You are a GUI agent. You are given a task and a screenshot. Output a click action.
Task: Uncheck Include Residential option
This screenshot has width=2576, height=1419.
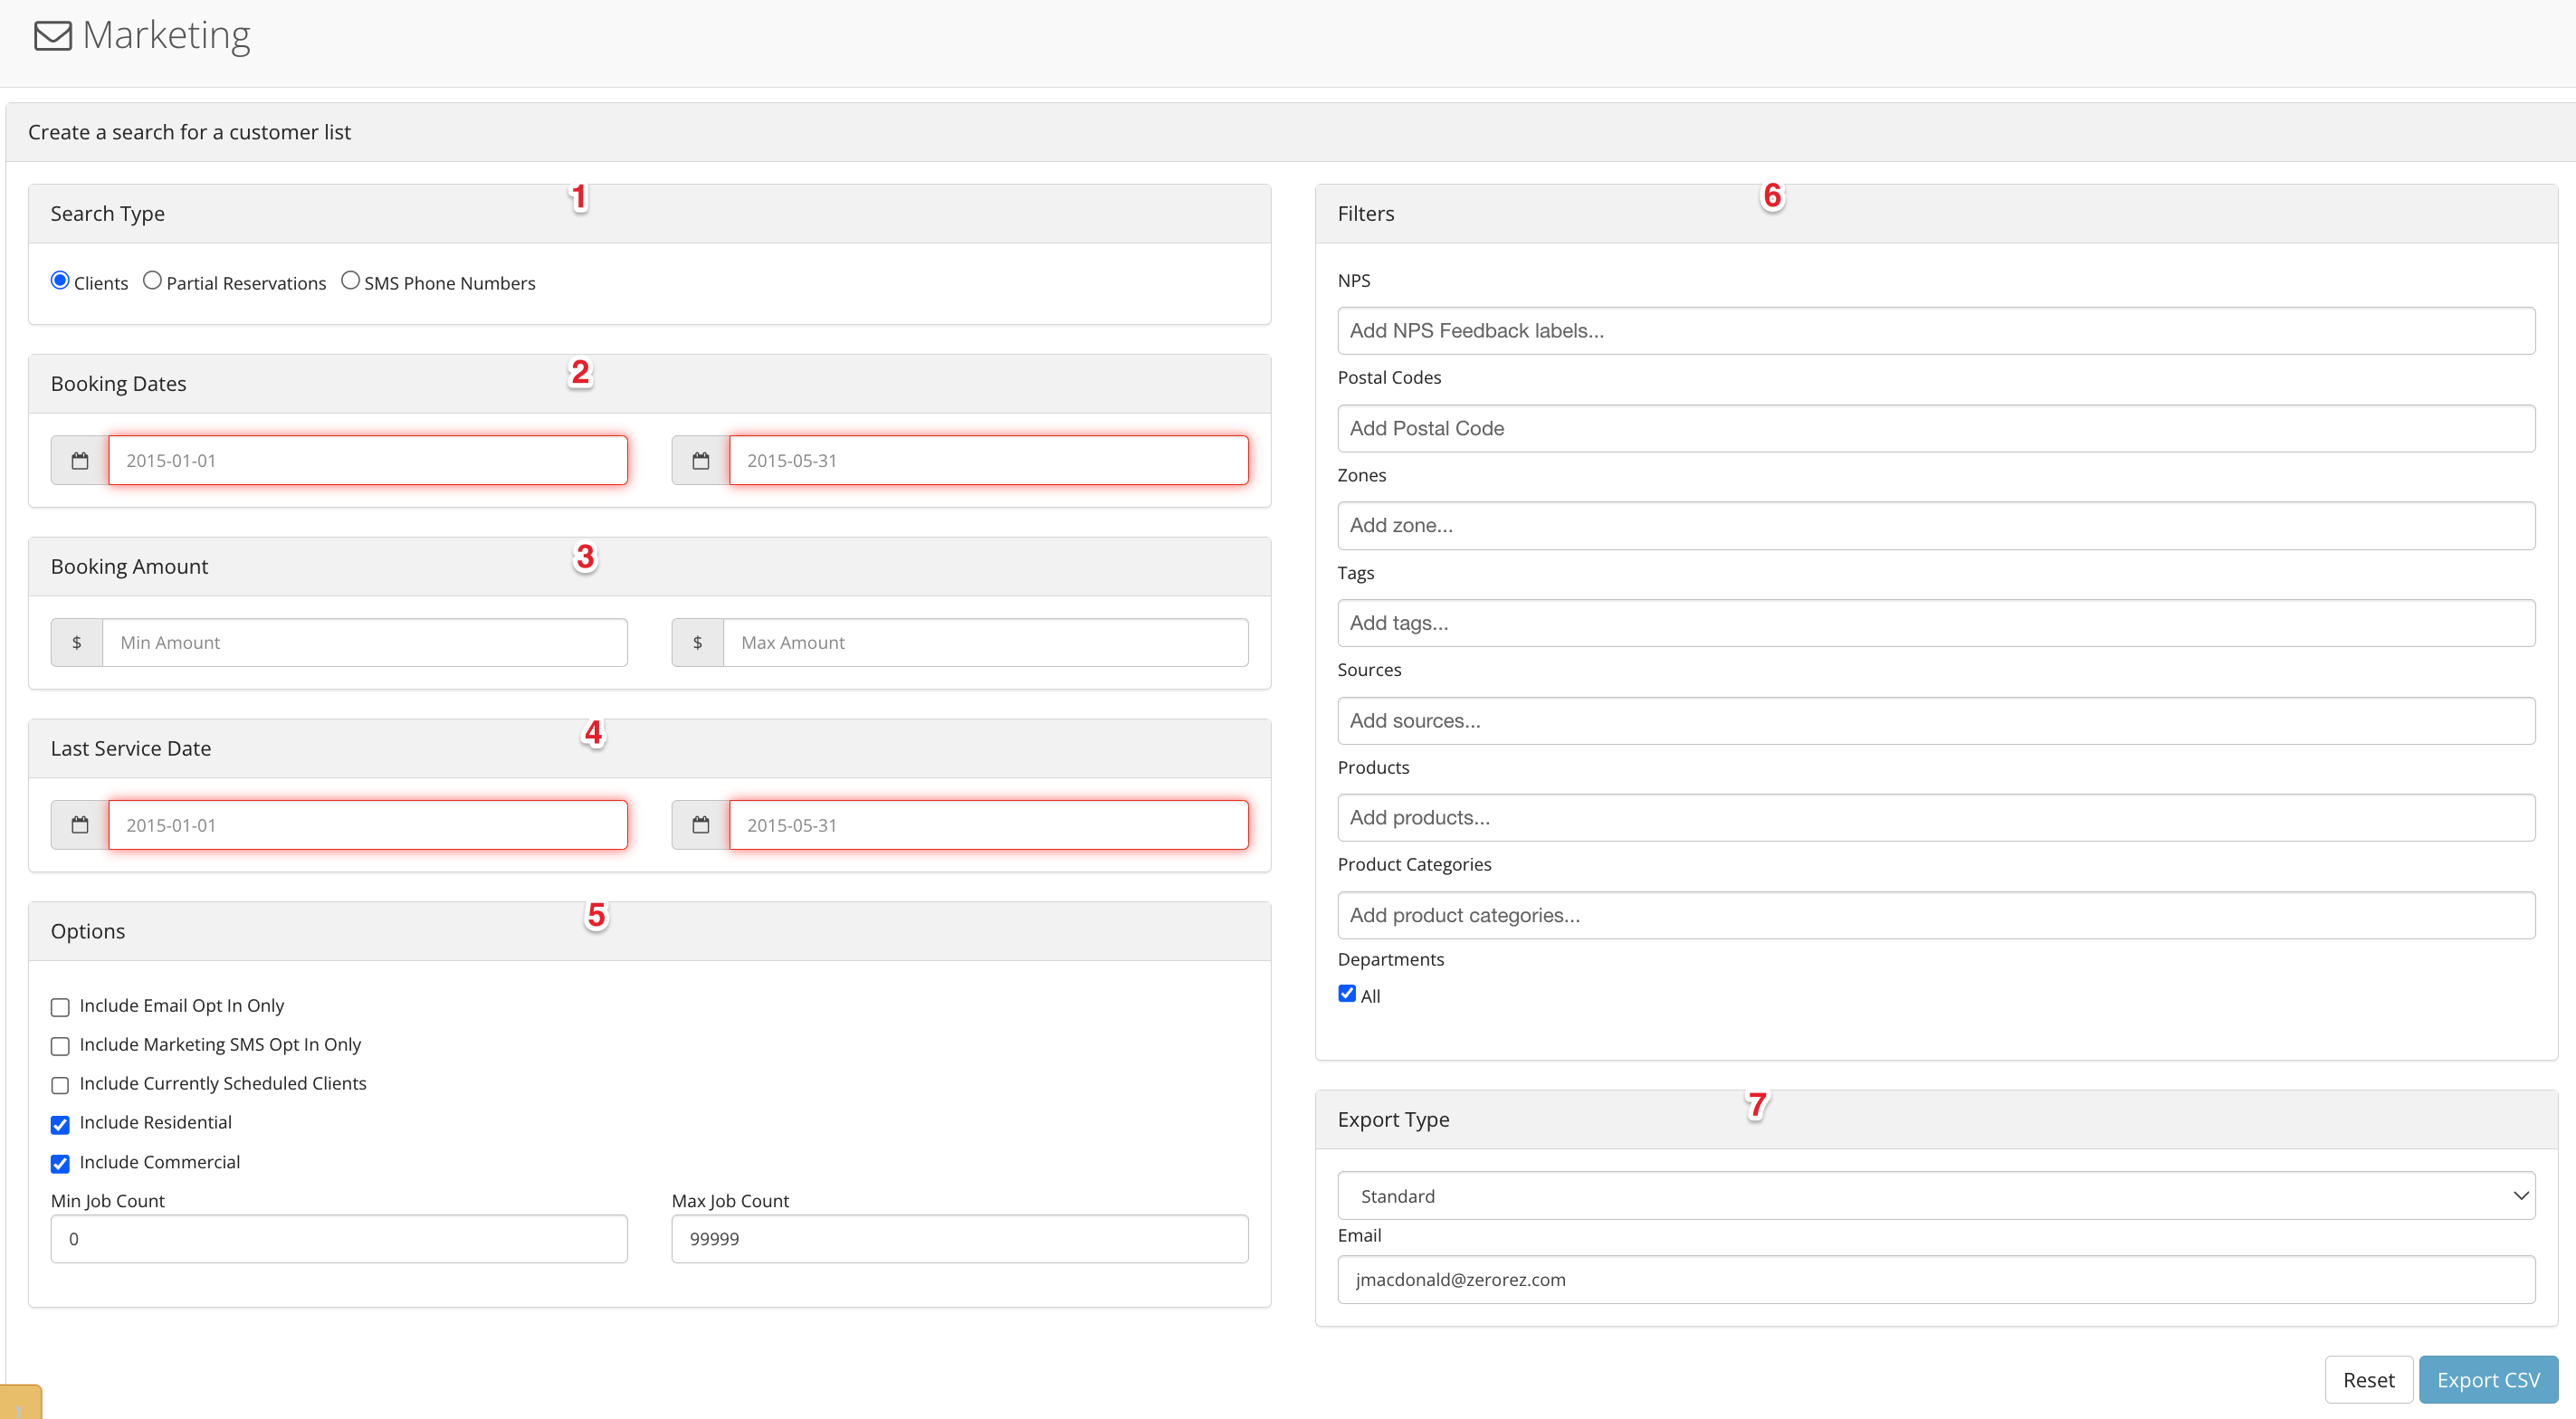[60, 1125]
